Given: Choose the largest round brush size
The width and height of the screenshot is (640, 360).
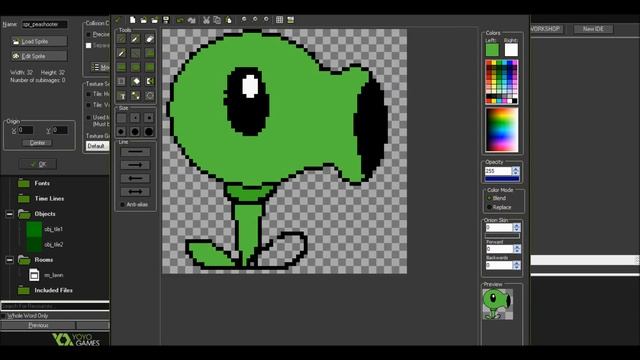Looking at the screenshot, I should click(149, 131).
